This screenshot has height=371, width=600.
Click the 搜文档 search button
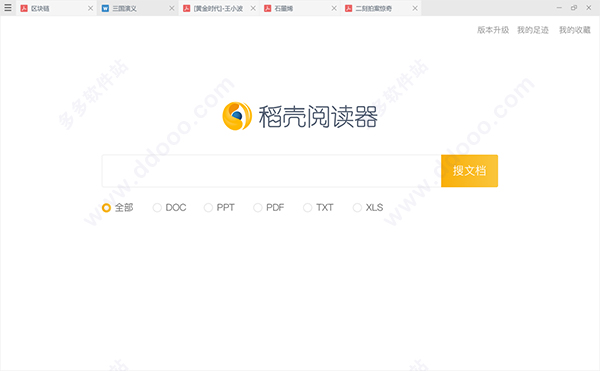(x=470, y=171)
